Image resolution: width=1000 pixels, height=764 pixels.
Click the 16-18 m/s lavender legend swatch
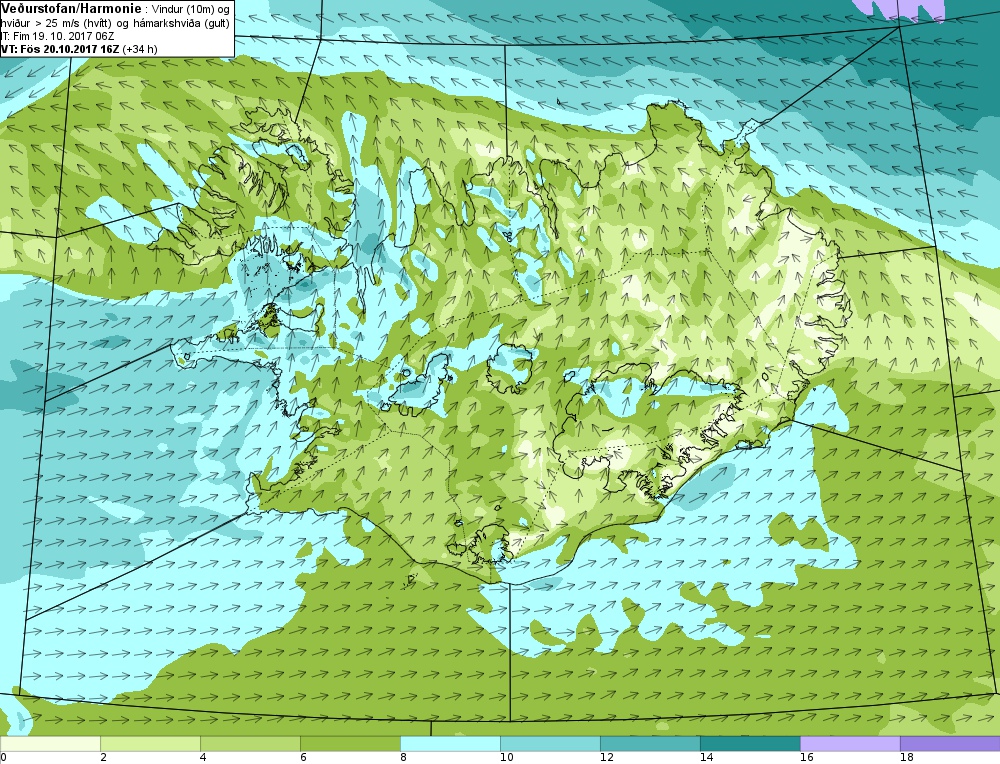coord(850,744)
